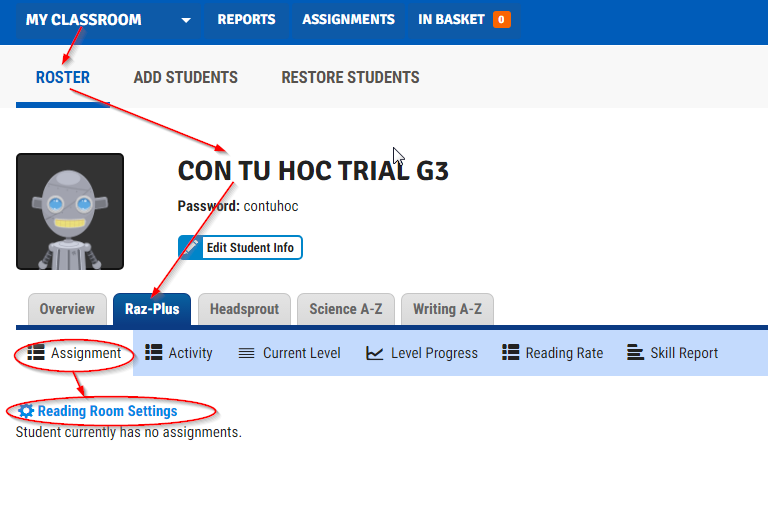The image size is (768, 519).
Task: Click the Skill Report bars icon
Action: [x=635, y=353]
